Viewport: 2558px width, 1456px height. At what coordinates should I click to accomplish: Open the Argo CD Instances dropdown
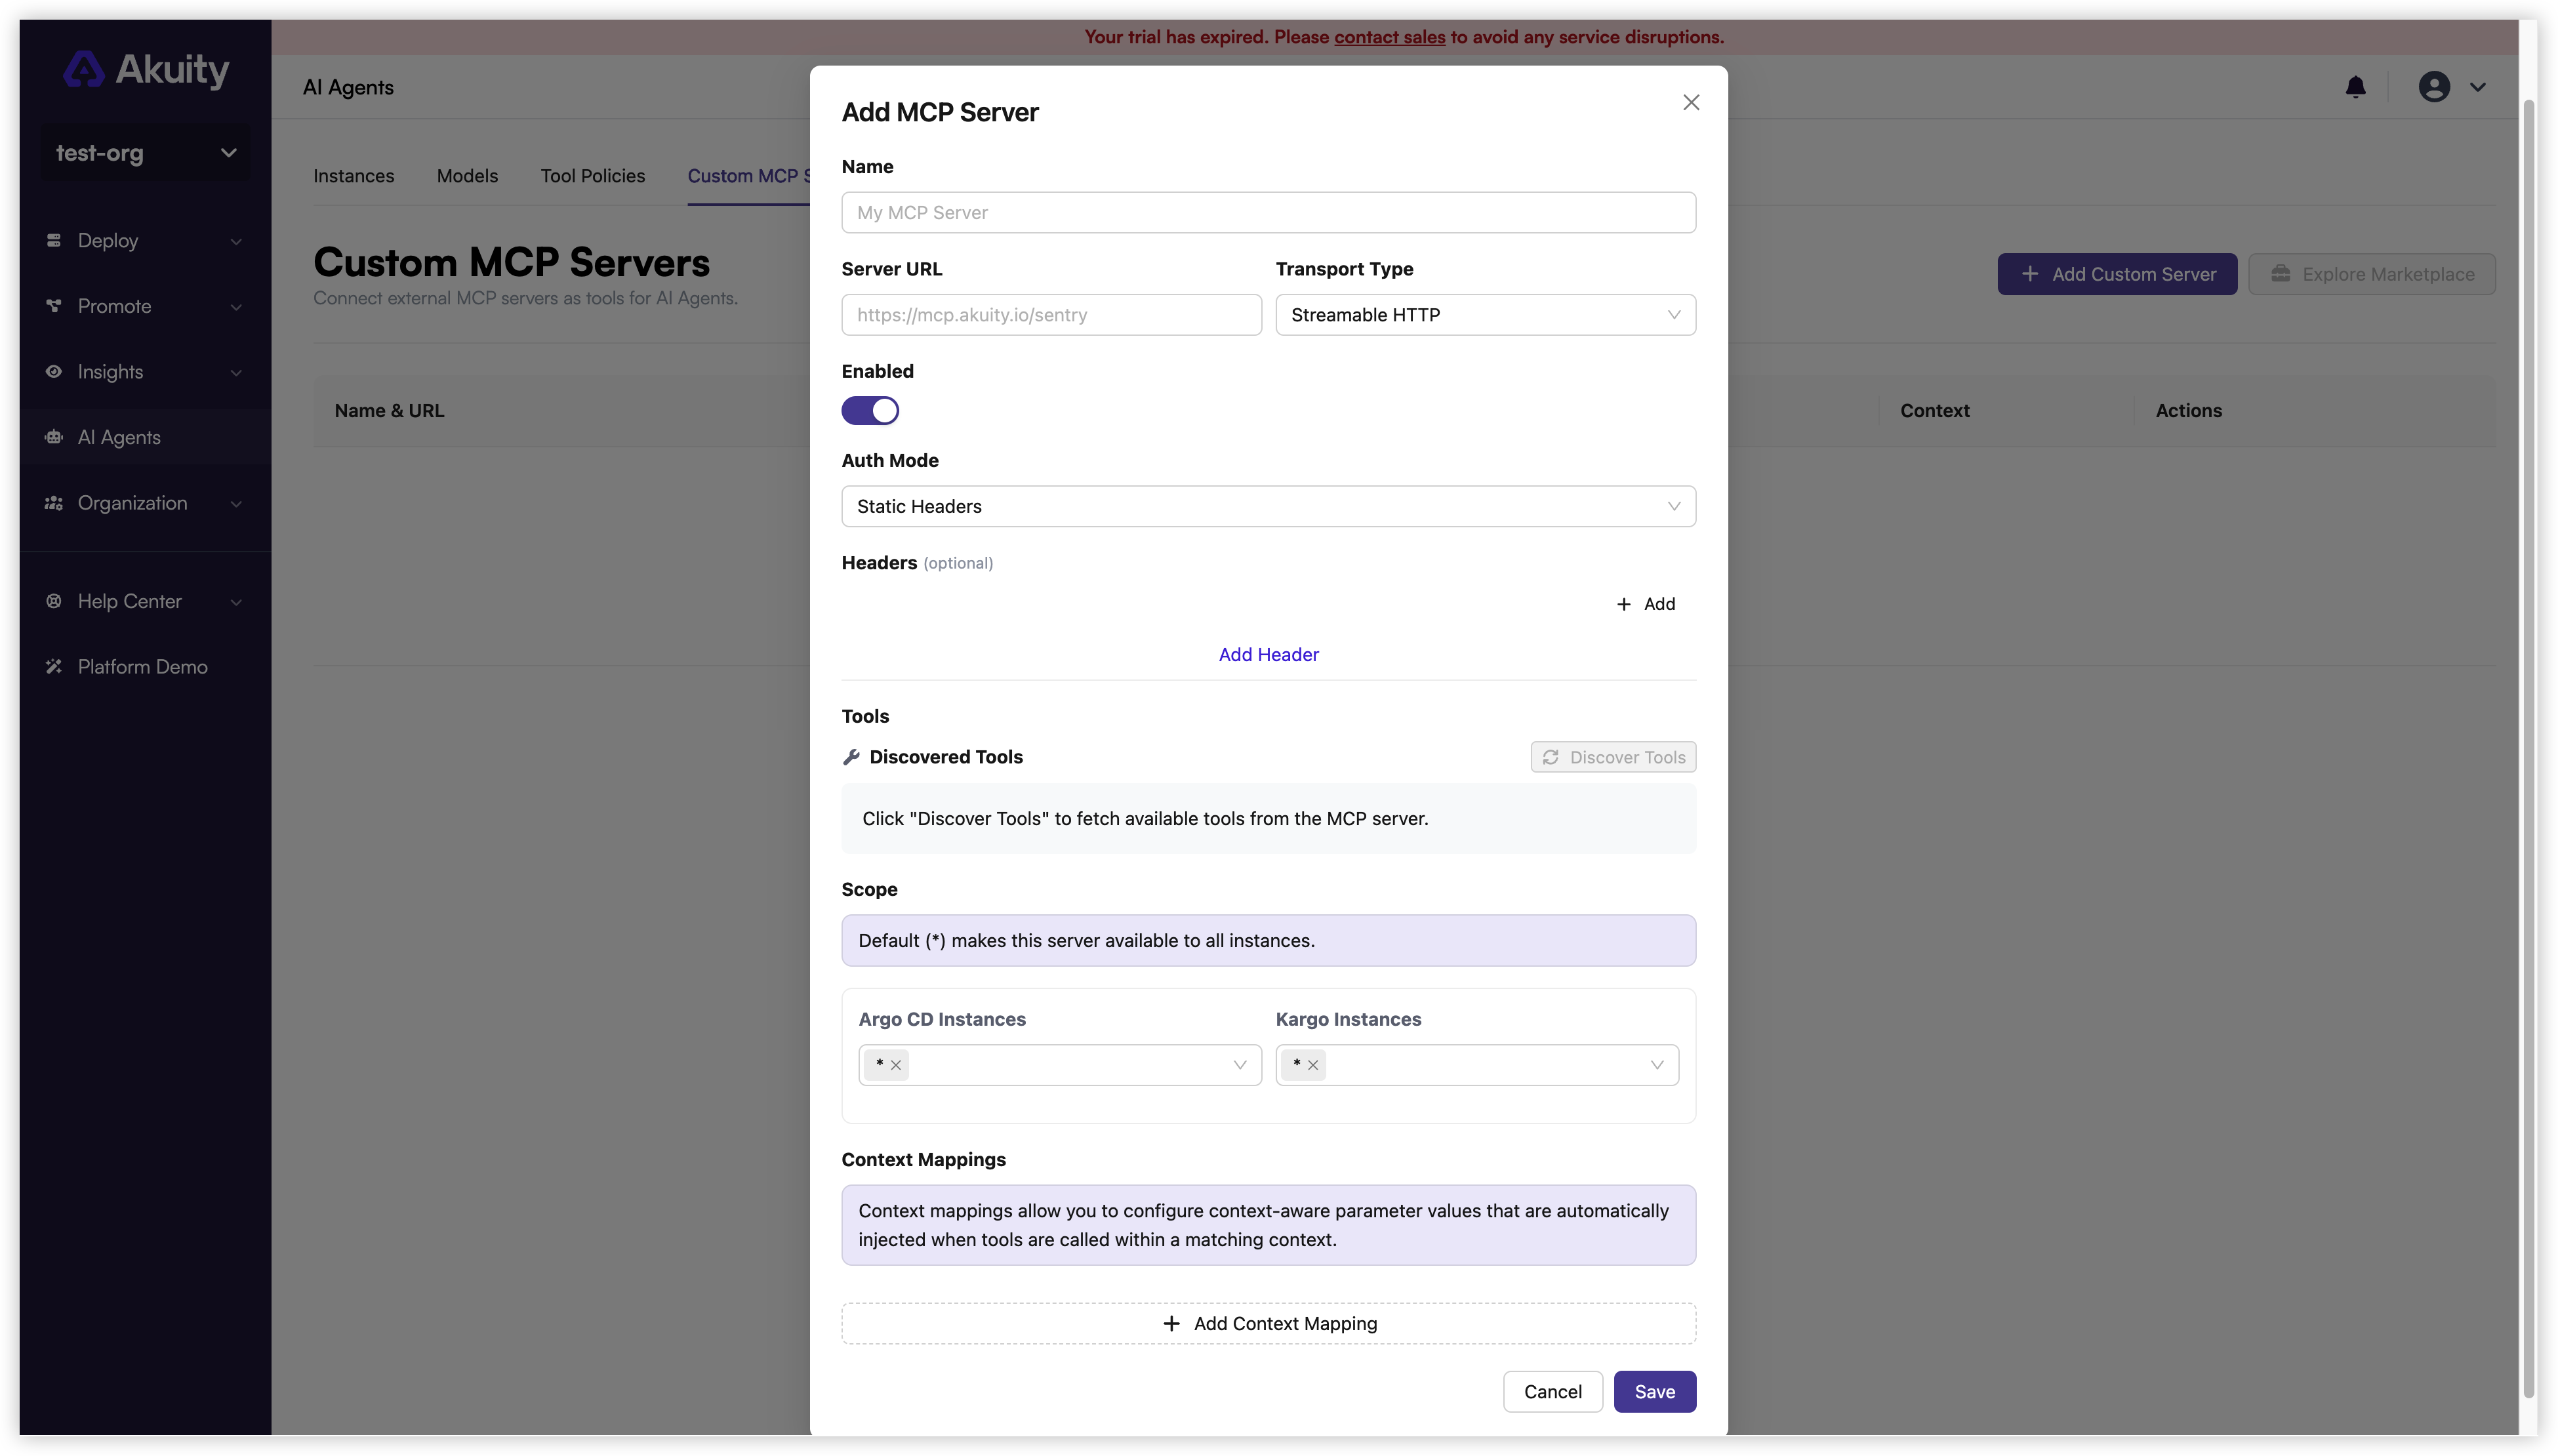coord(1060,1065)
